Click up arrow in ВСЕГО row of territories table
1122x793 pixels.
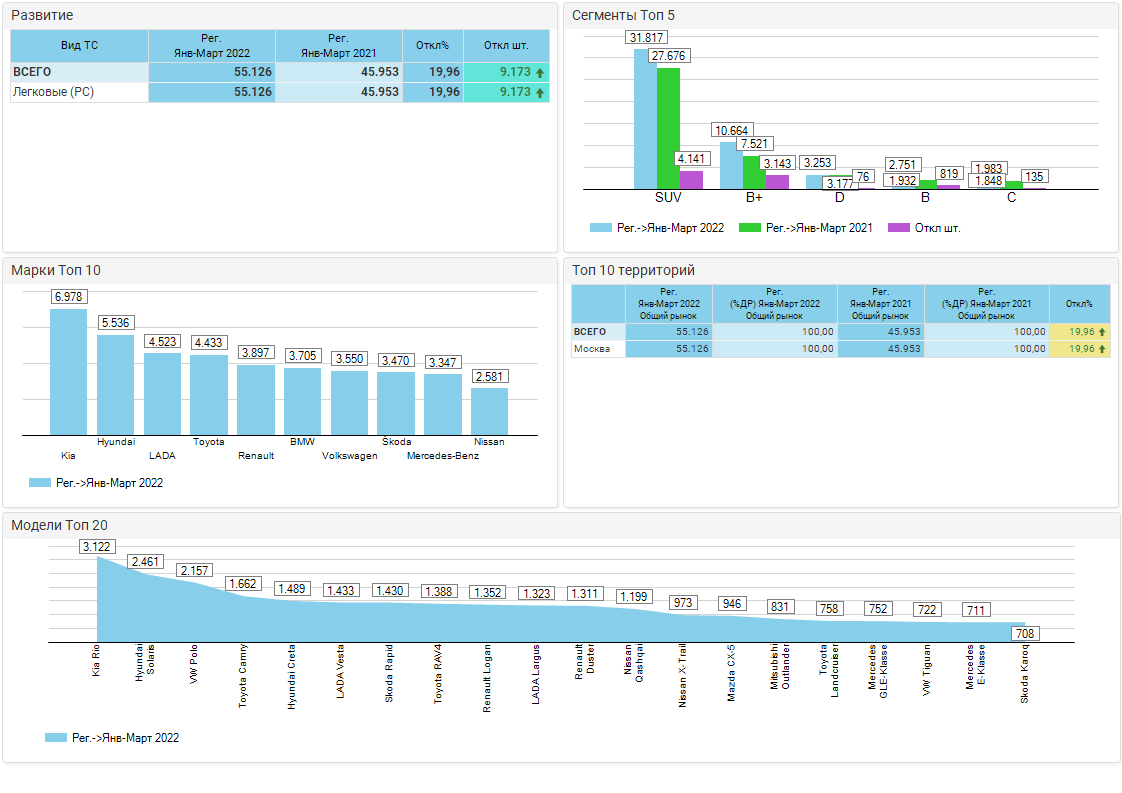point(1102,331)
